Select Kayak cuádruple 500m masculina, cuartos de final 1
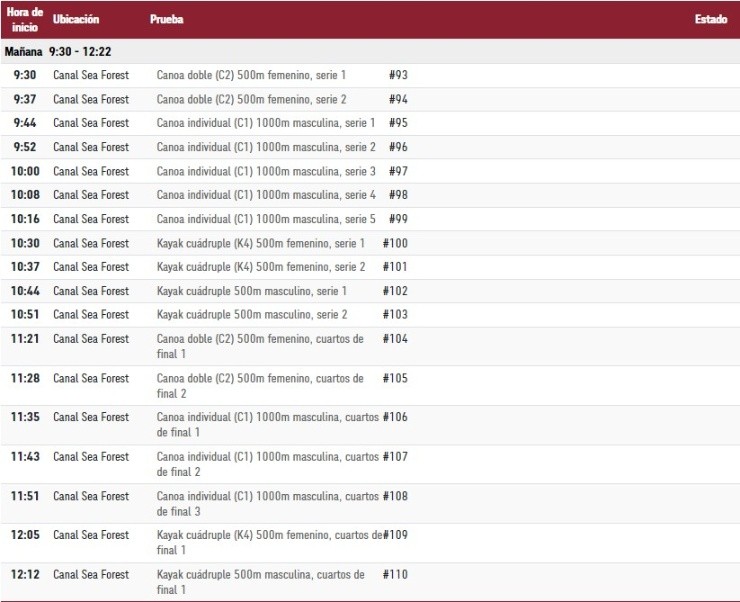The image size is (740, 602). click(260, 581)
